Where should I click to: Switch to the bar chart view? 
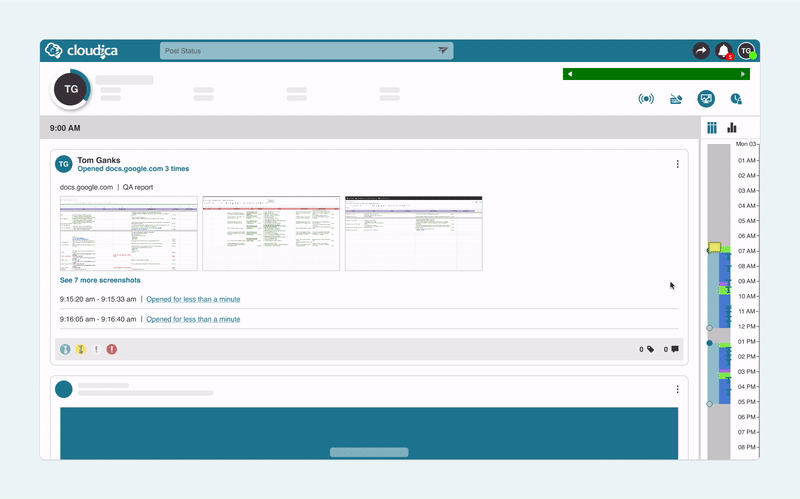click(732, 128)
